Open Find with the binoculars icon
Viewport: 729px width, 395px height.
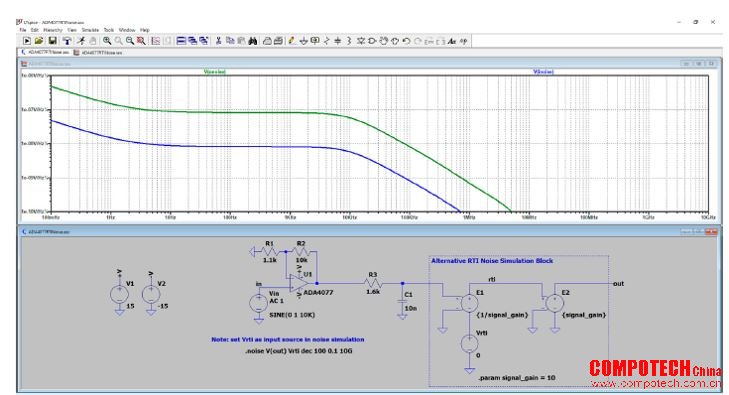[x=252, y=41]
